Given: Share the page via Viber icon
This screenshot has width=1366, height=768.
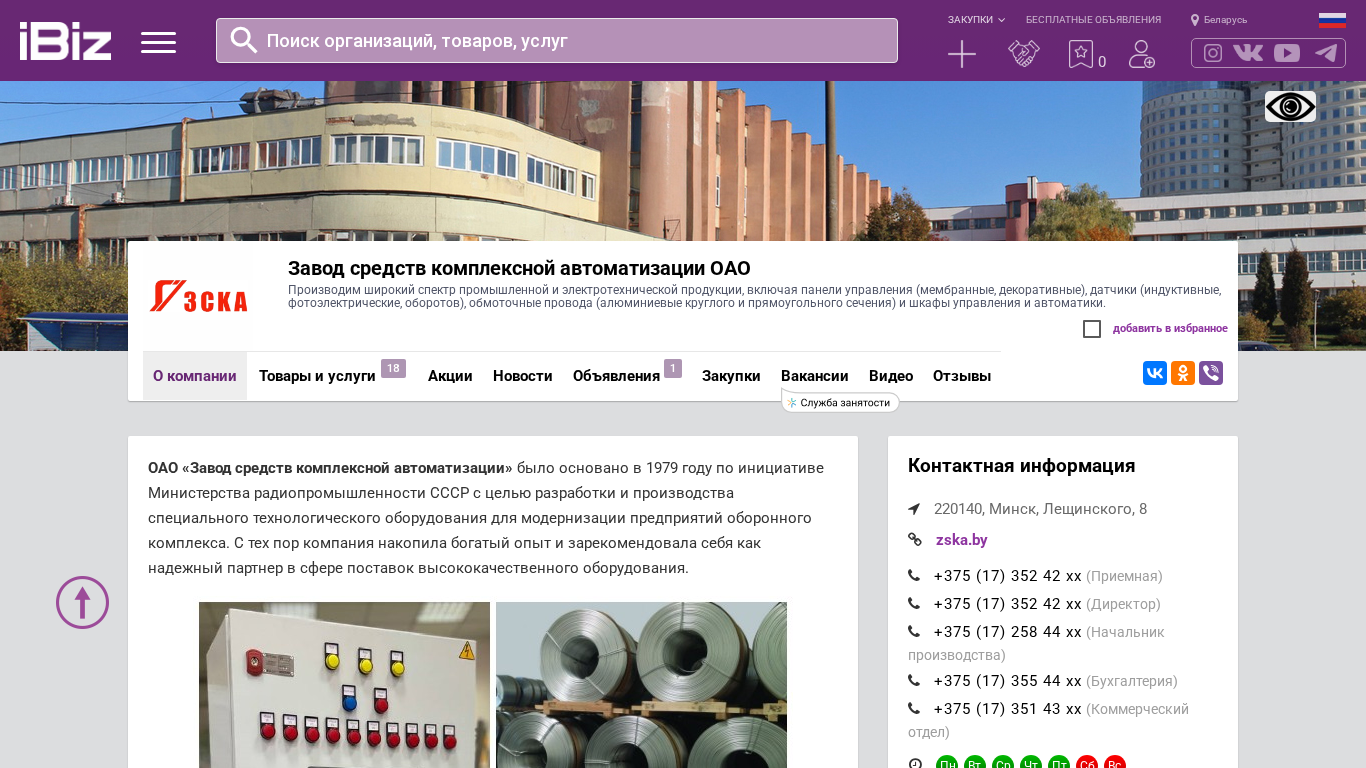Looking at the screenshot, I should coord(1211,373).
